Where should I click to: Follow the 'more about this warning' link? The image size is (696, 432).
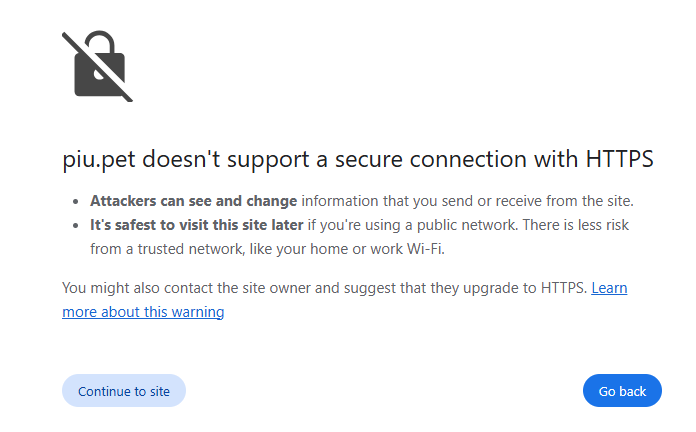click(x=143, y=312)
